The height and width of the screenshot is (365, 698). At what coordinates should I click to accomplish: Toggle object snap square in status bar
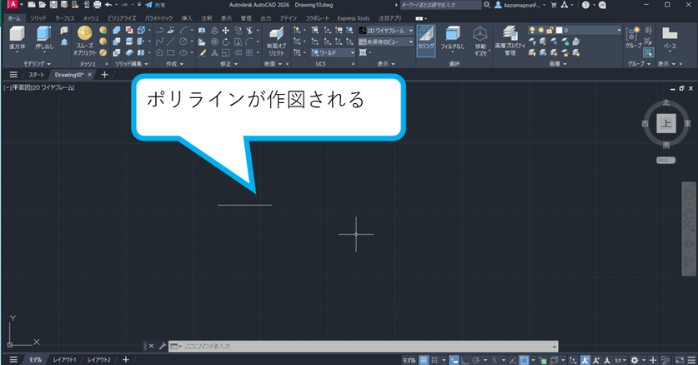click(x=524, y=360)
